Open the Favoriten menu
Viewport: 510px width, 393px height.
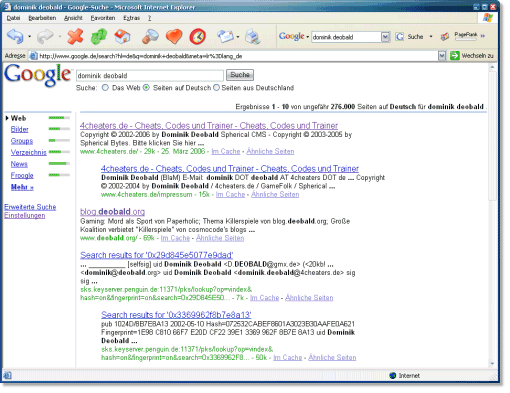tap(103, 18)
